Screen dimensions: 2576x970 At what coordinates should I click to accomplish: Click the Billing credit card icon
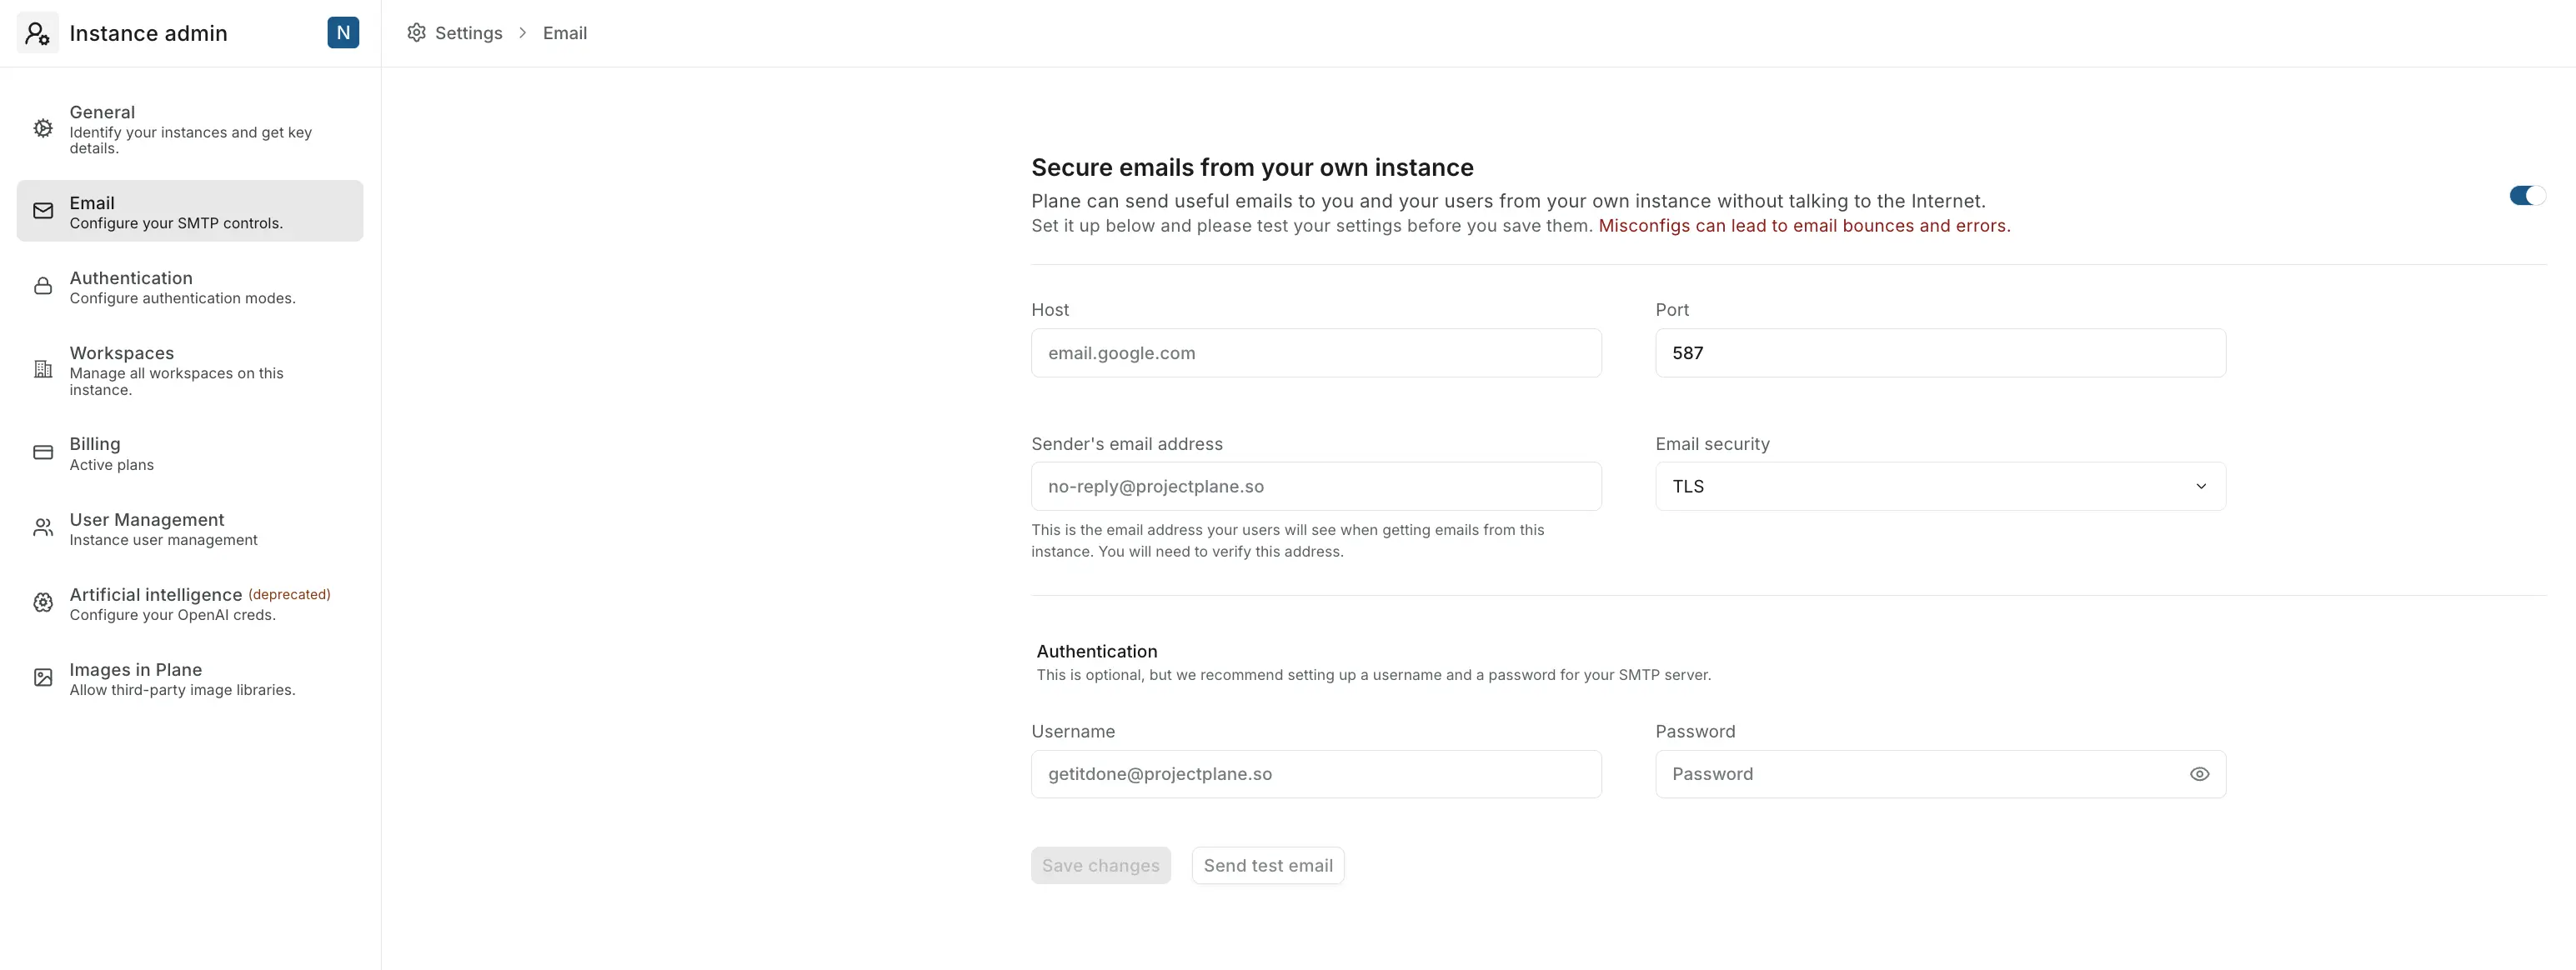(x=43, y=453)
